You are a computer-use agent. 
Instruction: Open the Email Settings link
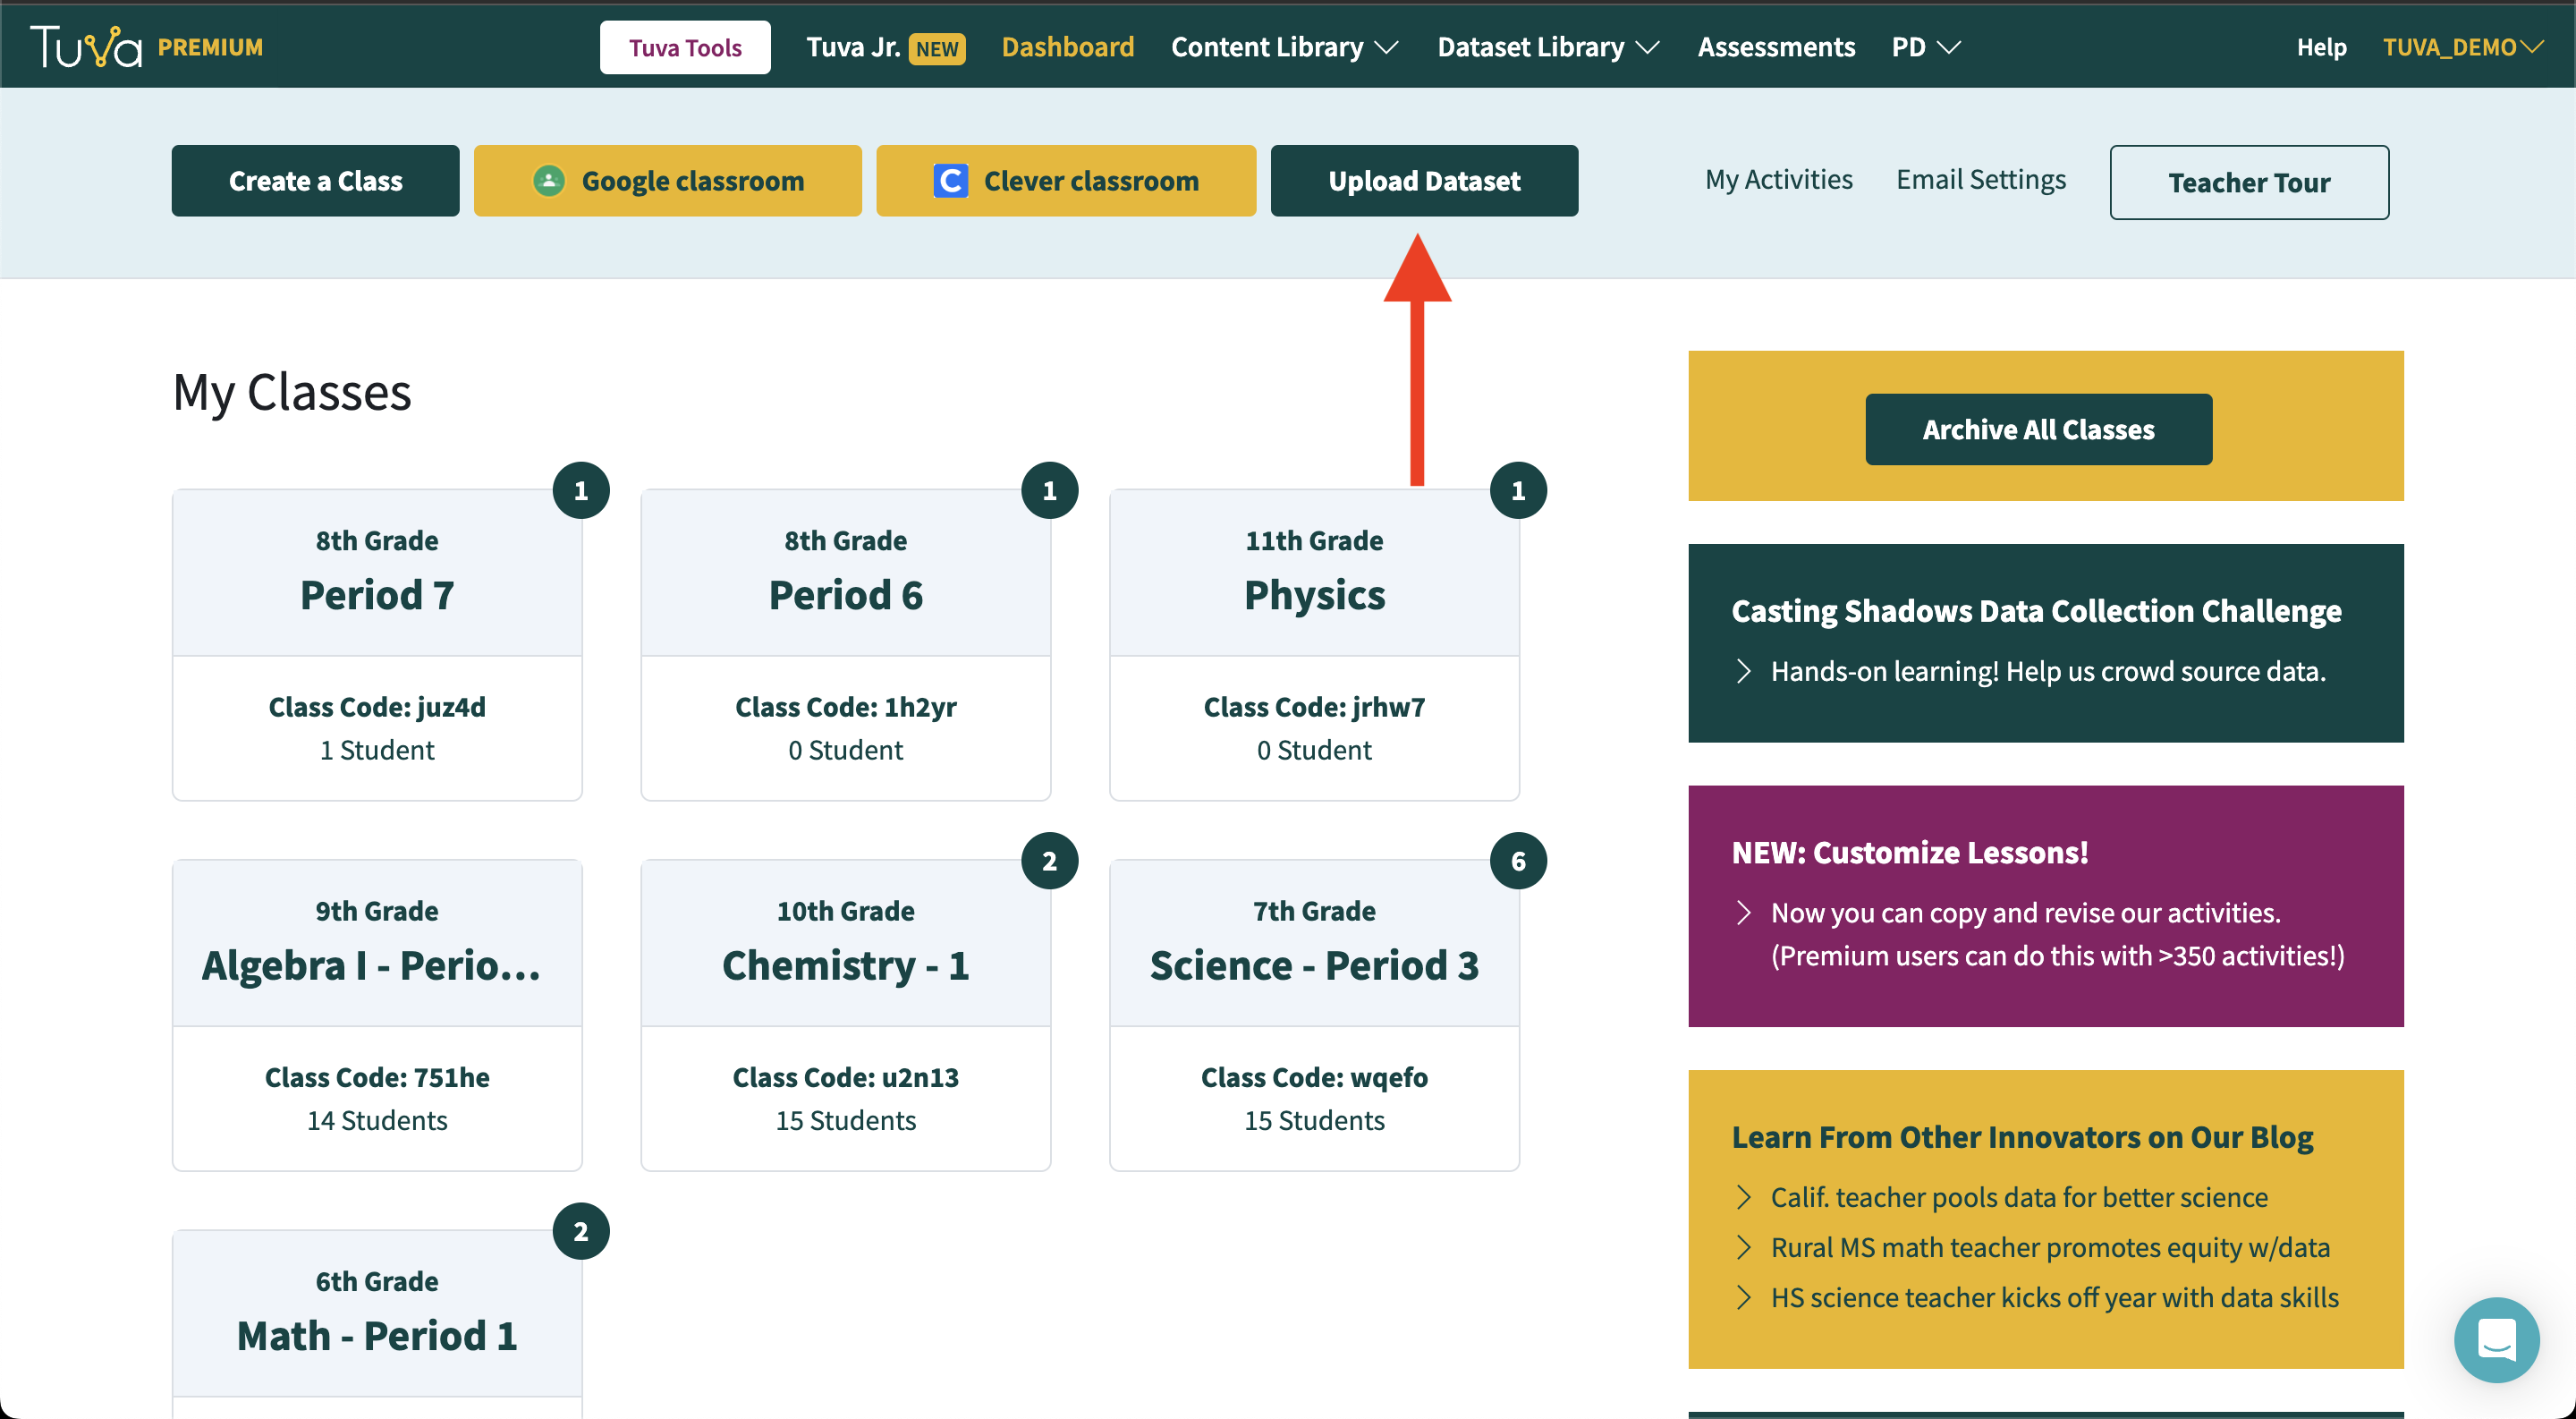[x=1980, y=180]
